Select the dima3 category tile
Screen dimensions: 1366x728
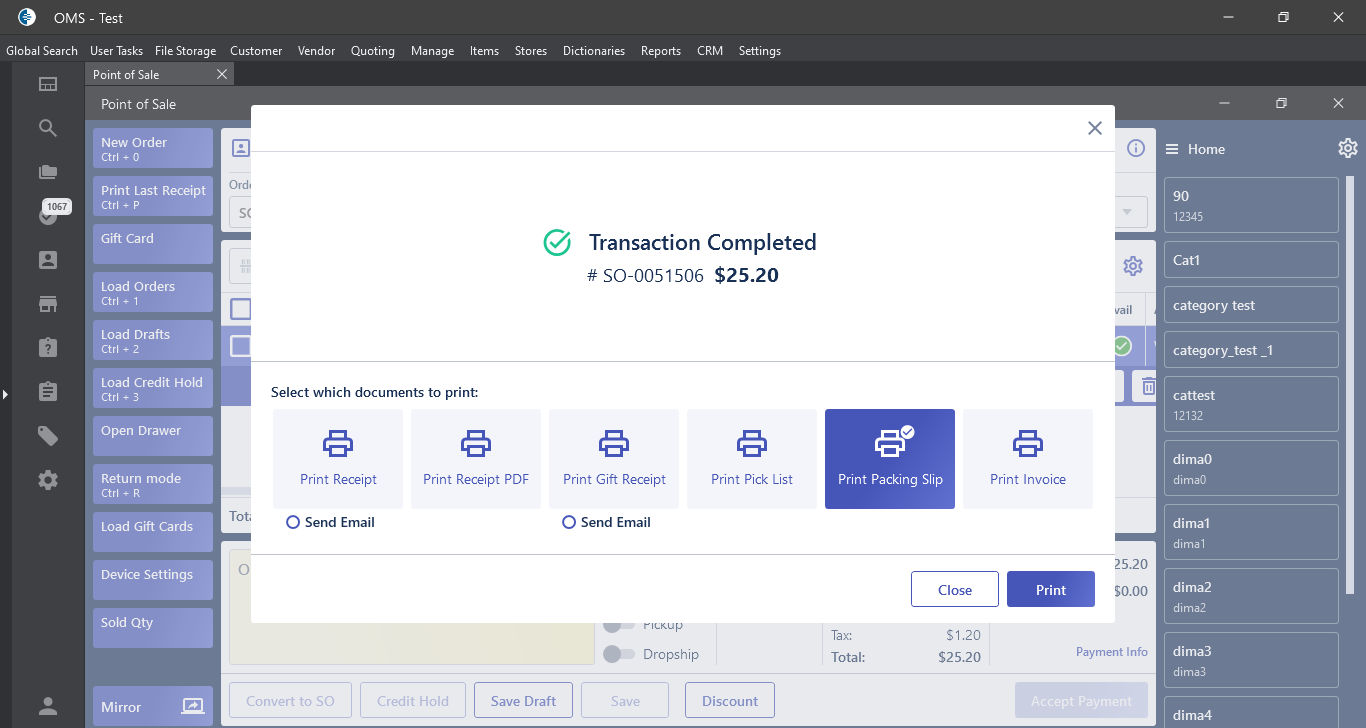(1251, 660)
